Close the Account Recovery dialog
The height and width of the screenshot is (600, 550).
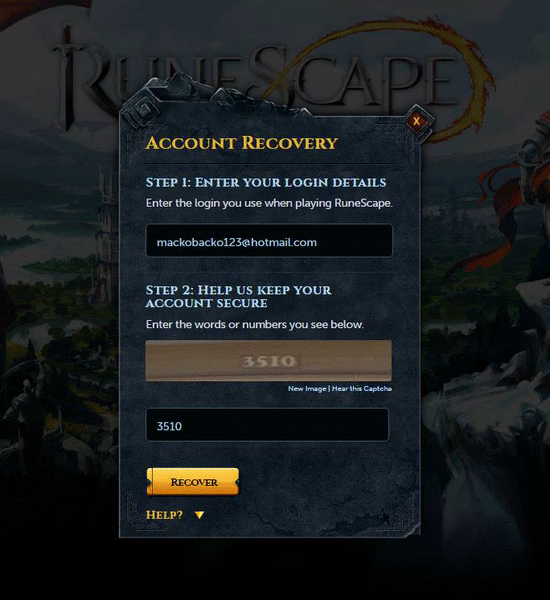click(x=416, y=121)
